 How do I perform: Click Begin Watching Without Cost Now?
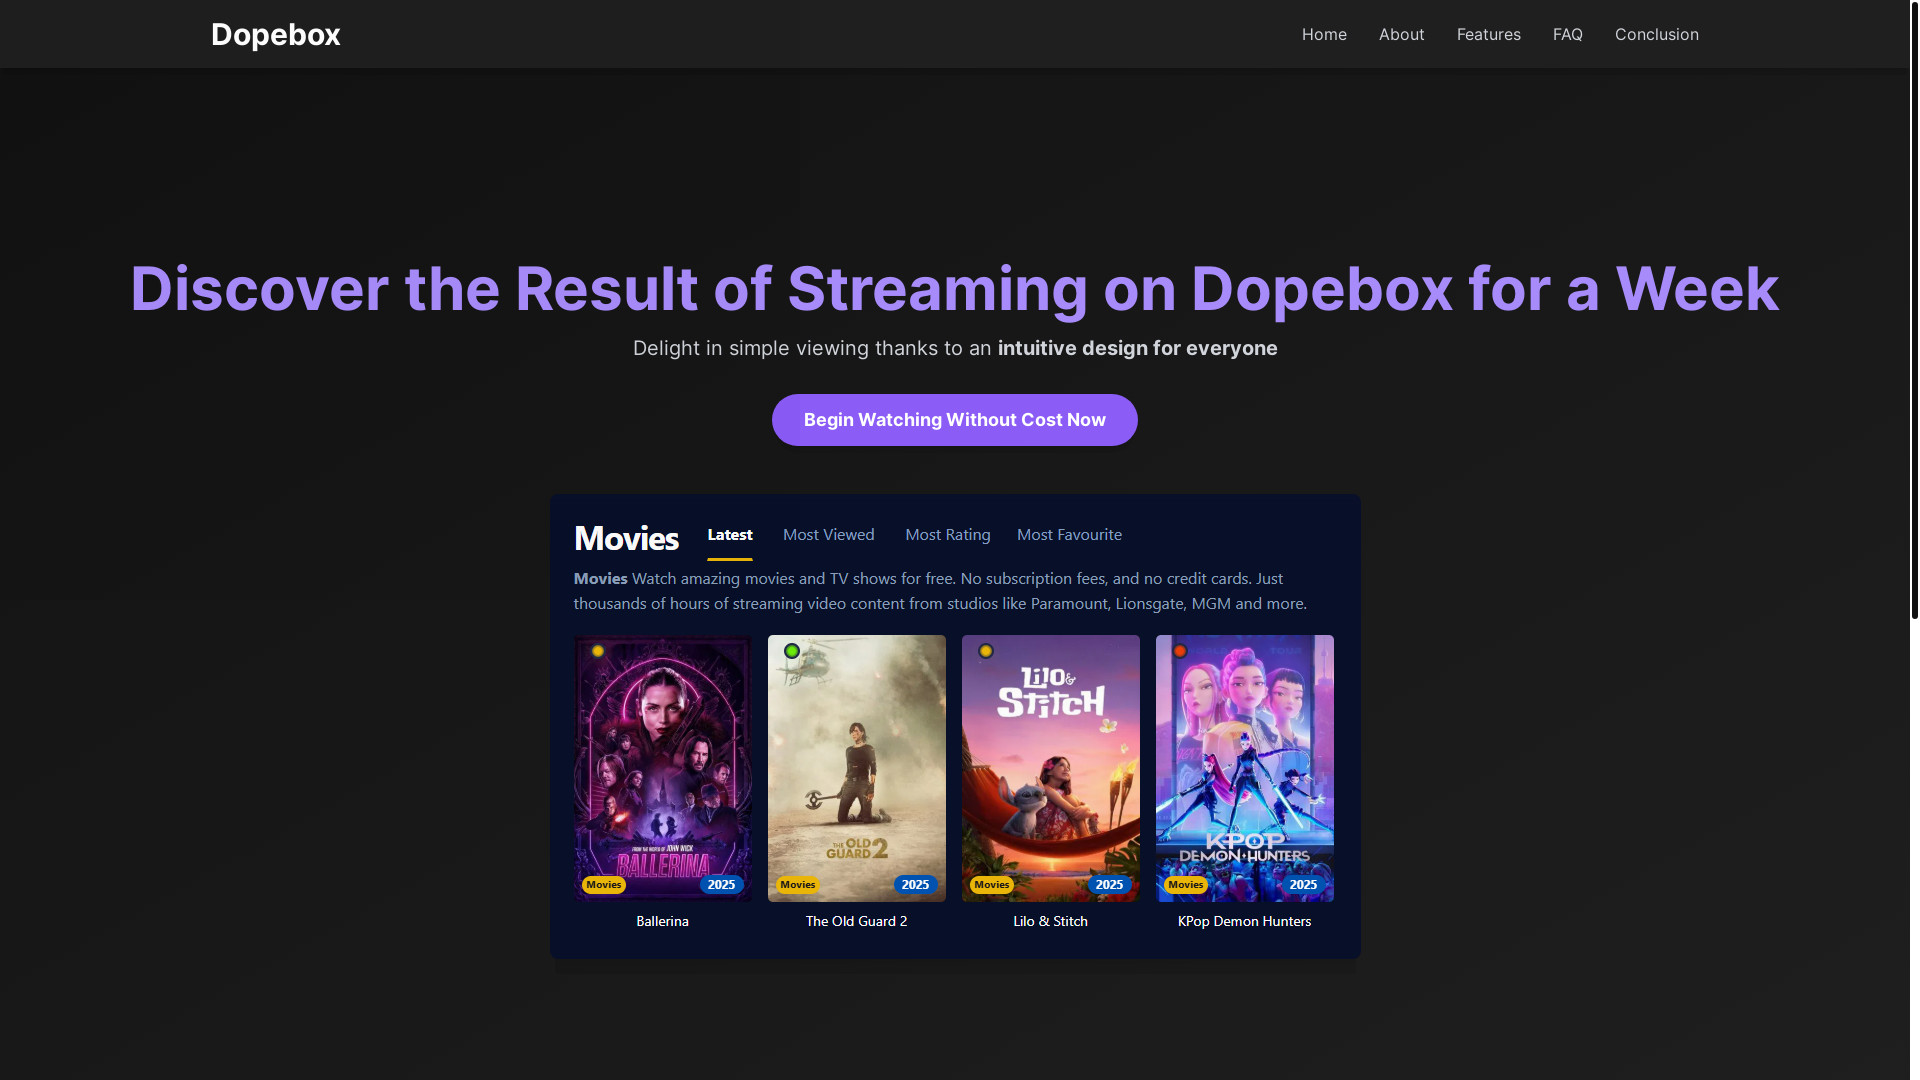click(954, 420)
